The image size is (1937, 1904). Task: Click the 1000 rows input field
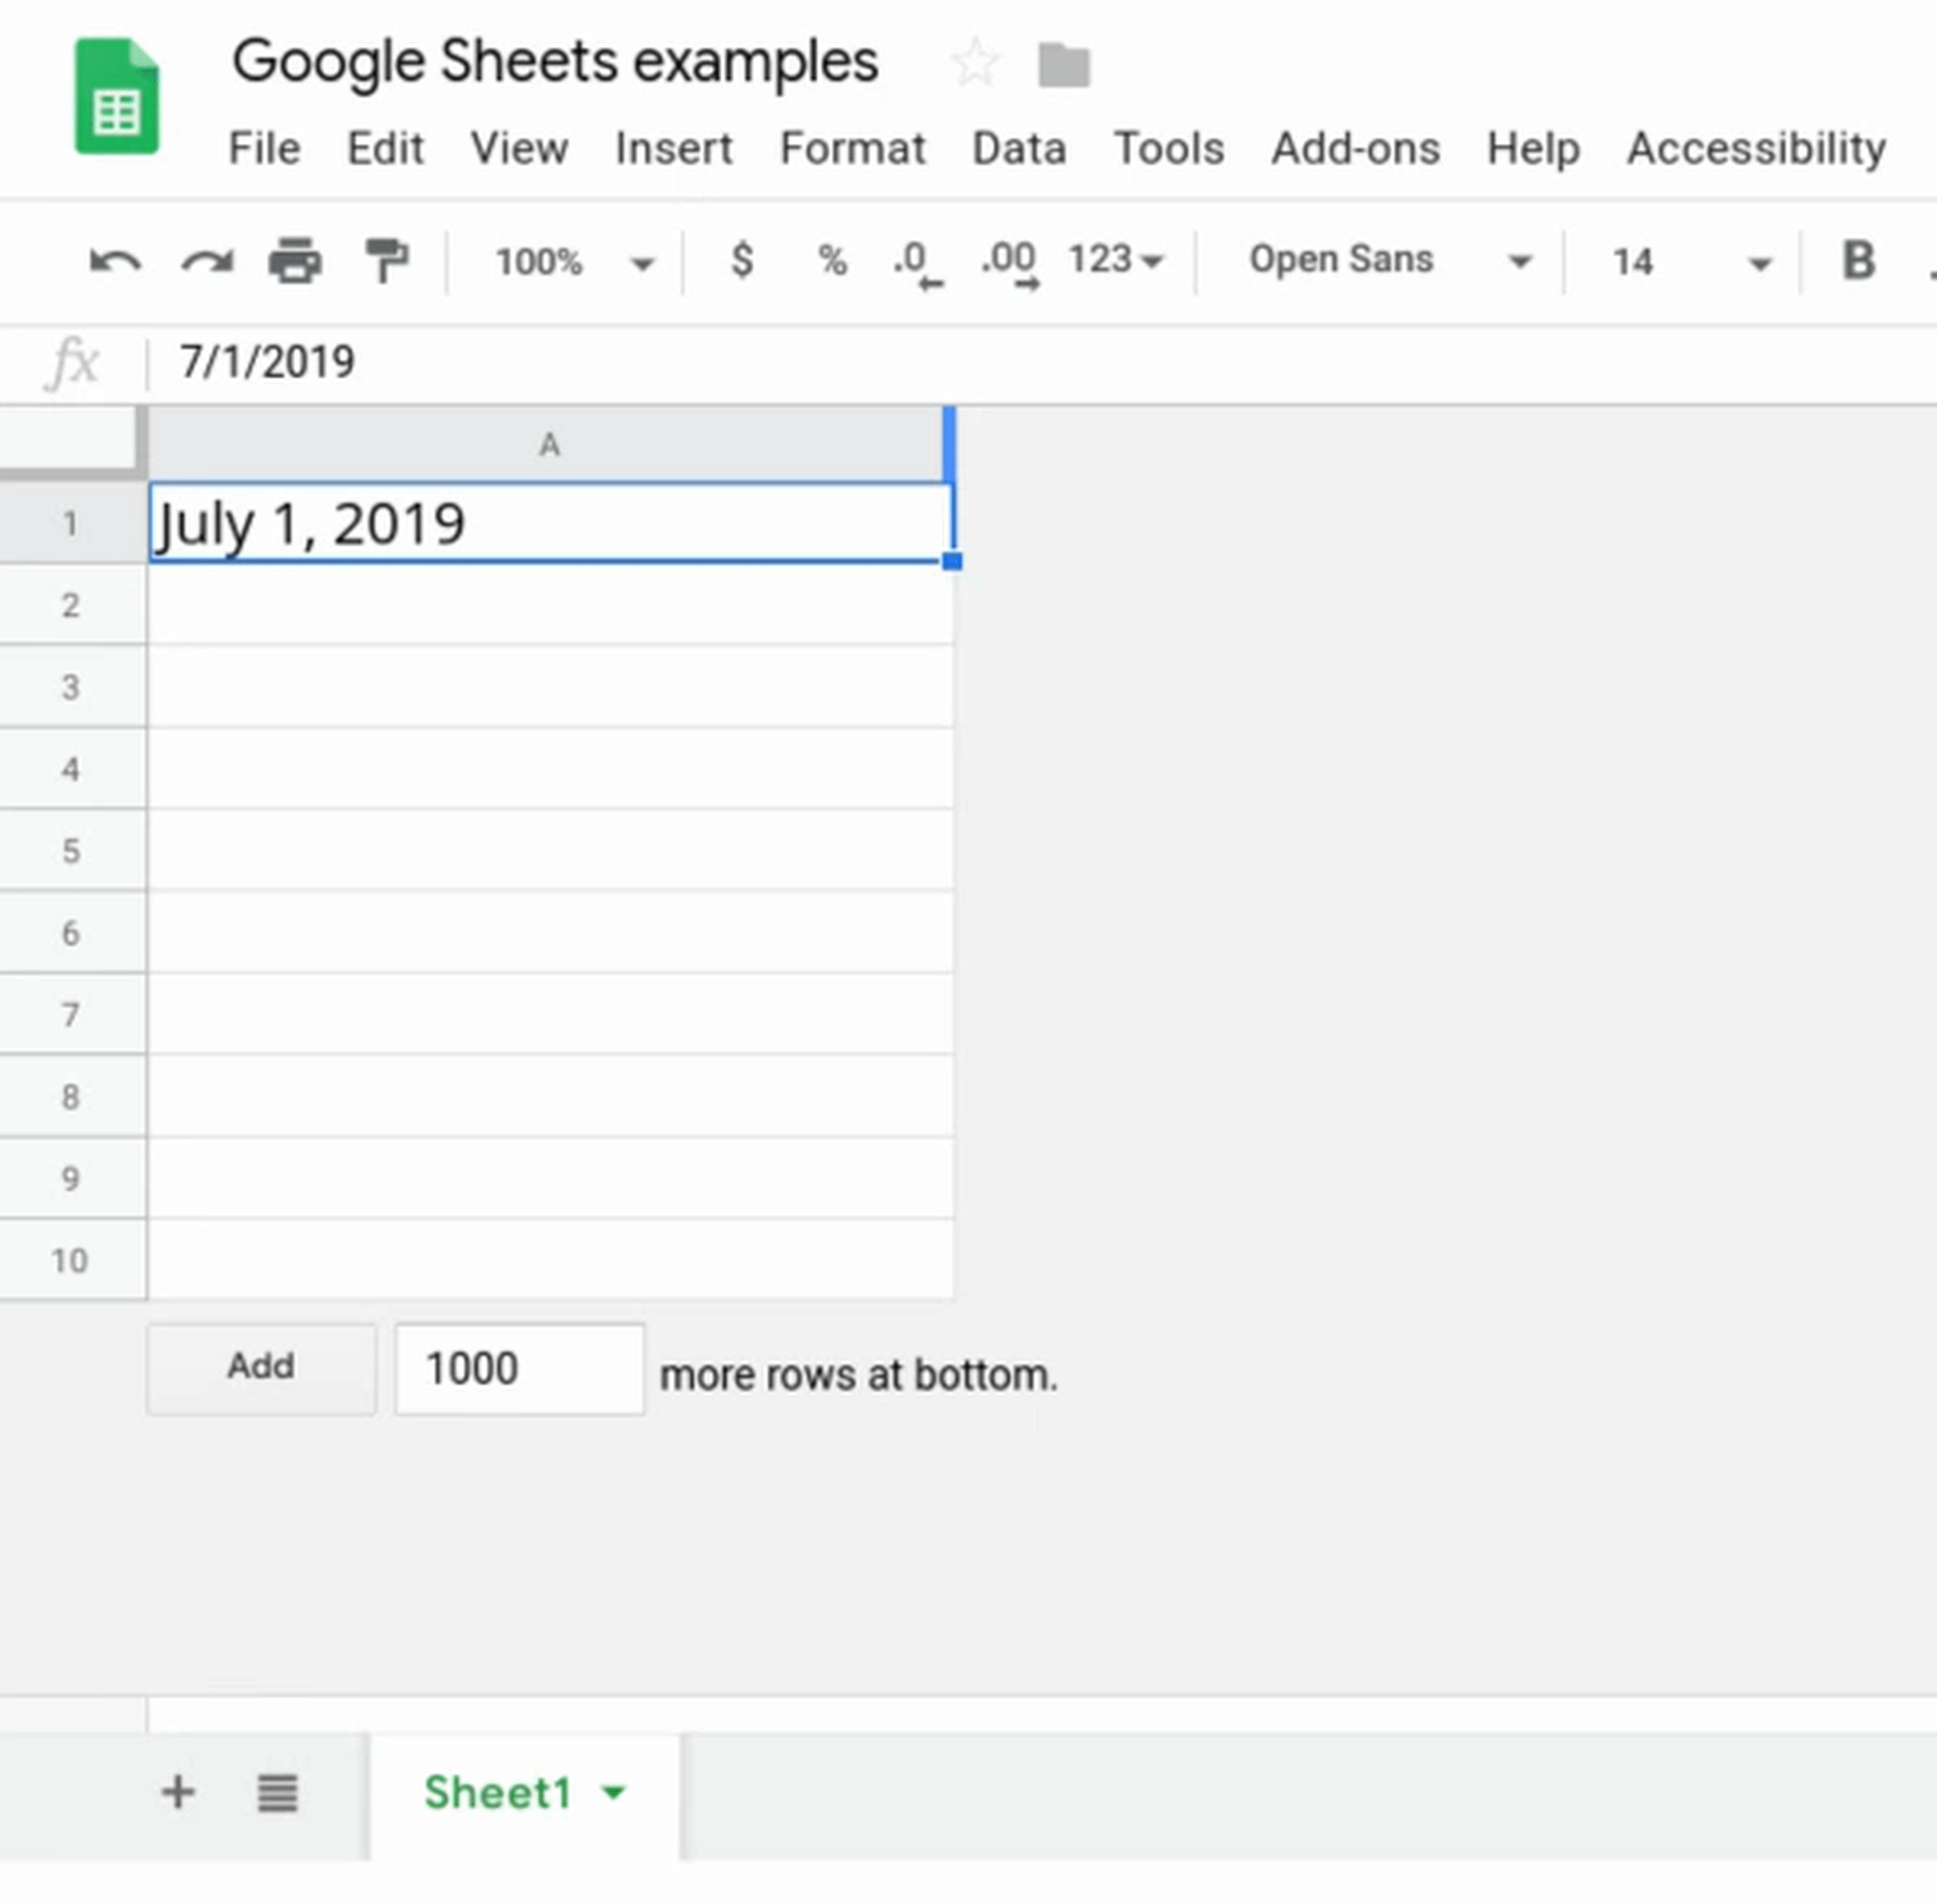click(x=518, y=1367)
